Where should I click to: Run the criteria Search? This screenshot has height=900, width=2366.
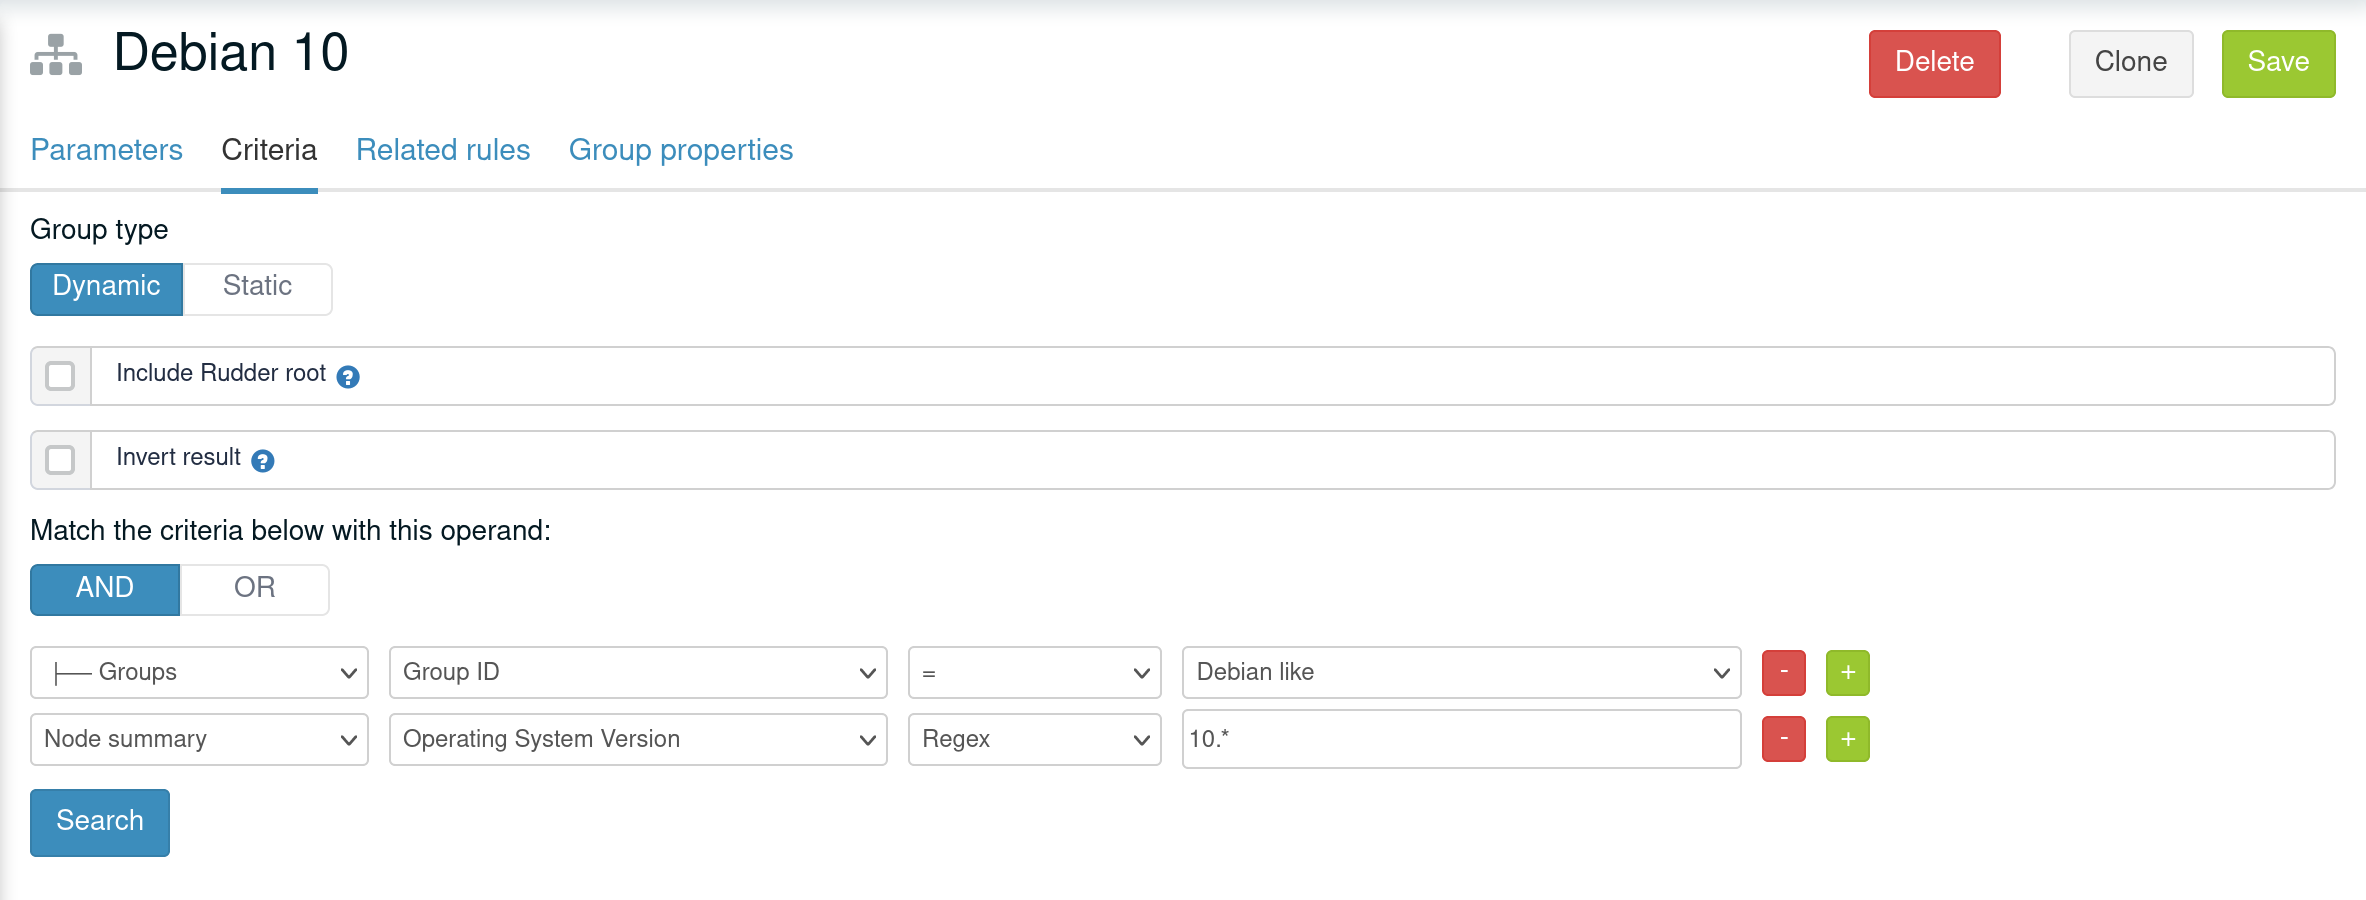99,821
